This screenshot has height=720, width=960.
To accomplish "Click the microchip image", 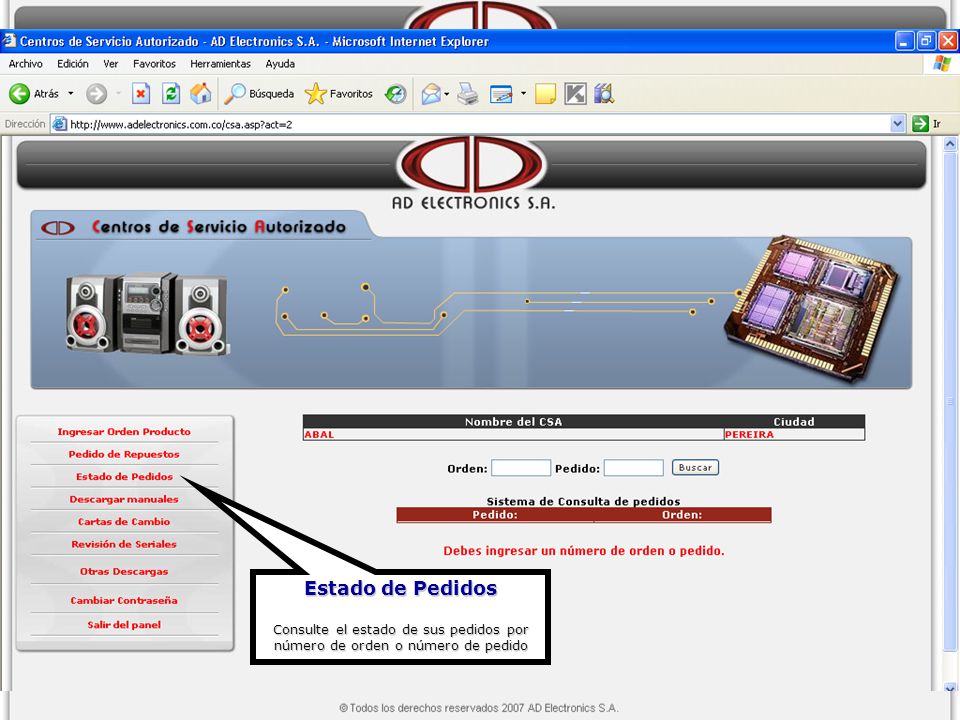I will tap(810, 308).
